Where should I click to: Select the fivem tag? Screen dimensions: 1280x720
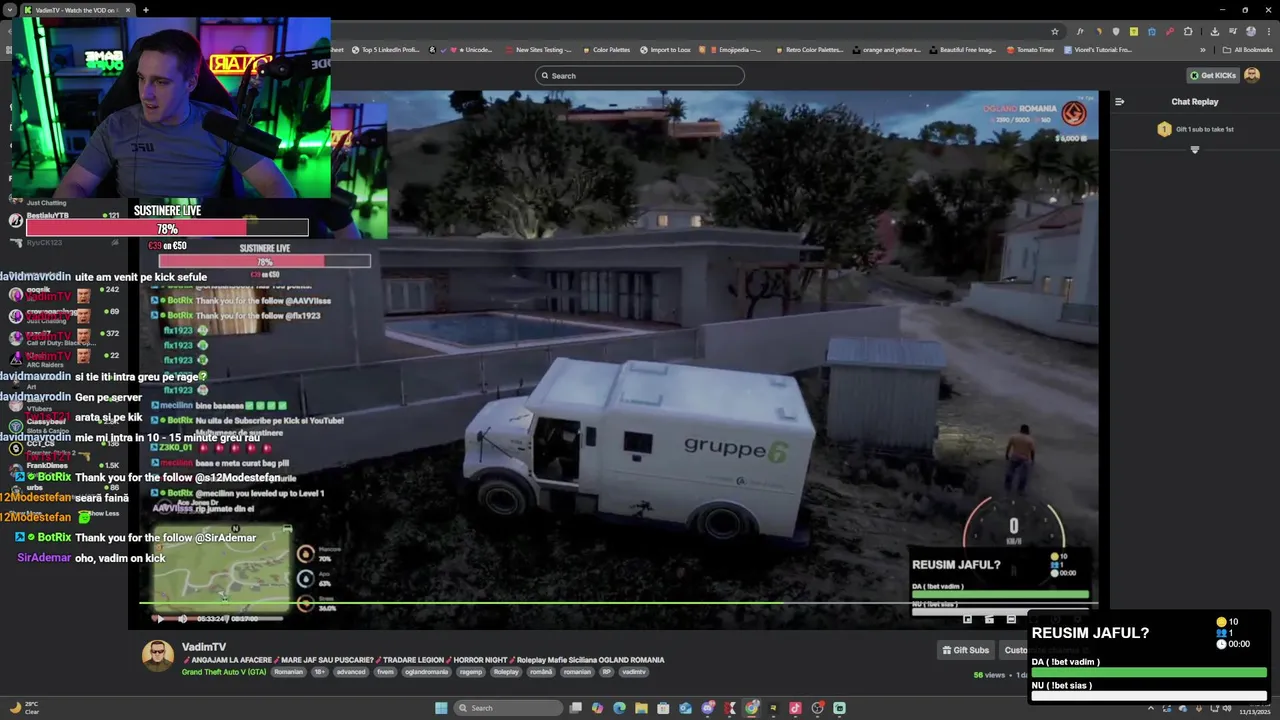(387, 672)
